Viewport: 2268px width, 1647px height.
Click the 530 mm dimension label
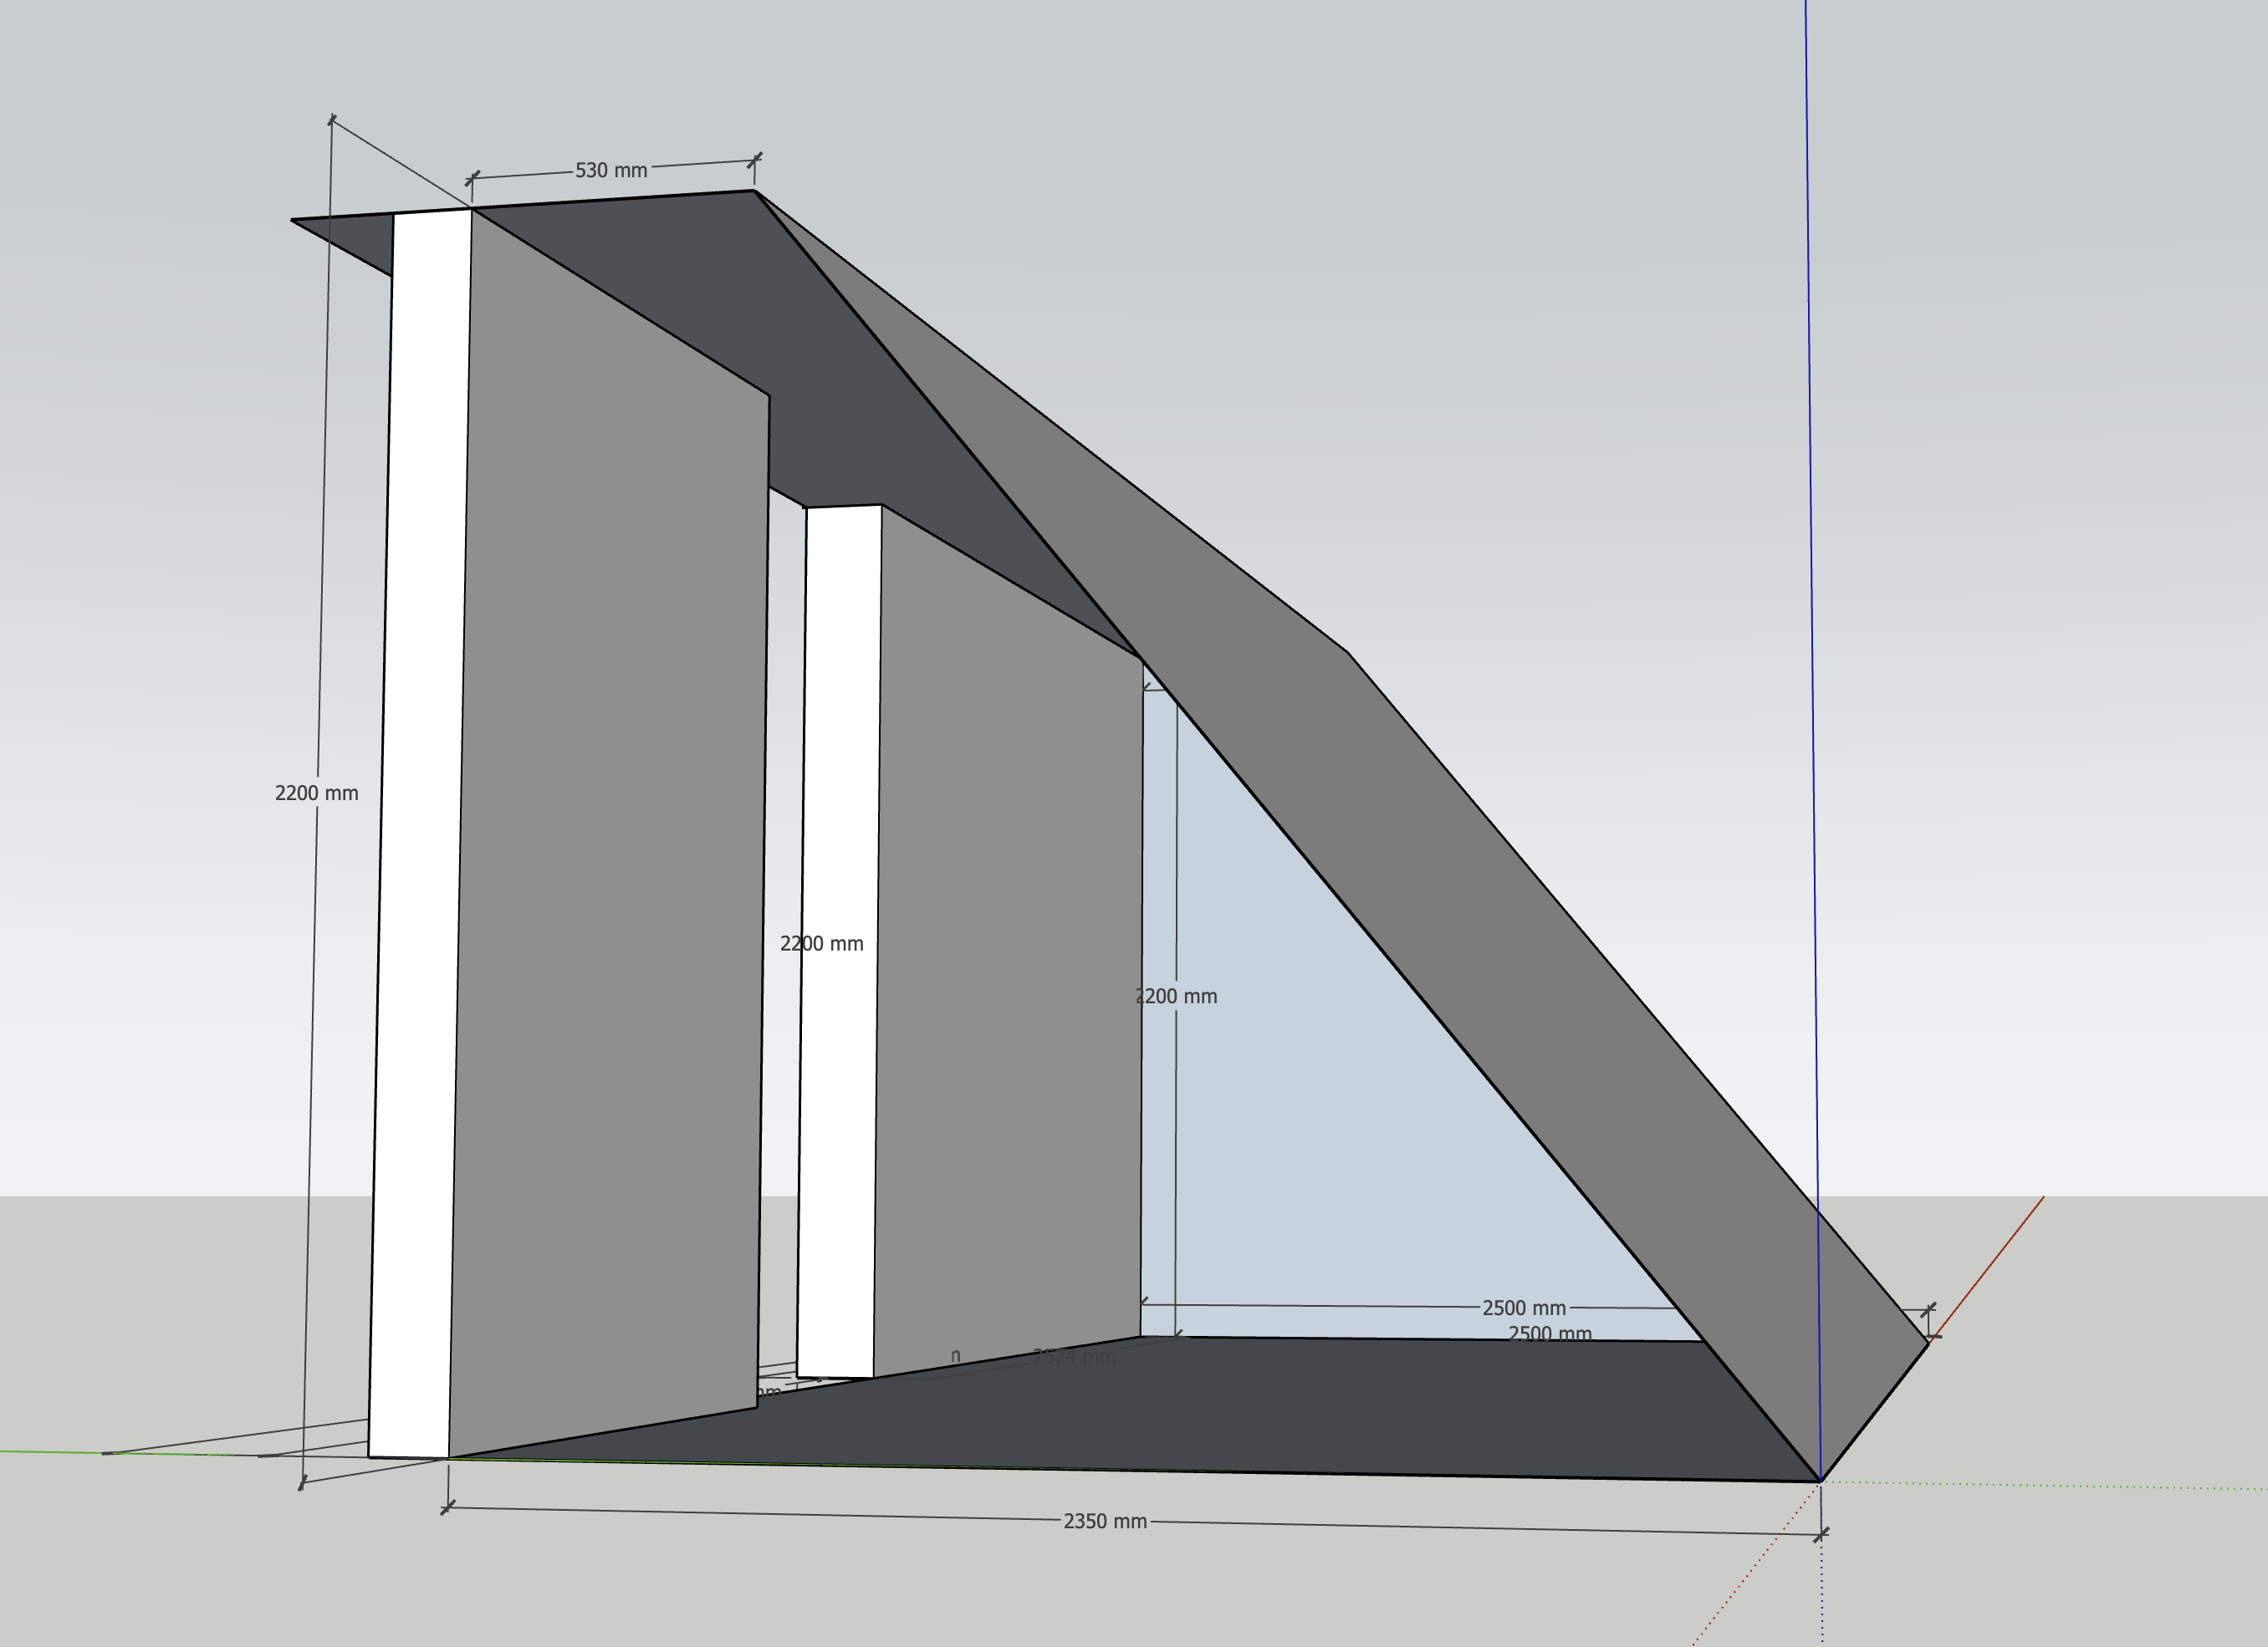pyautogui.click(x=611, y=170)
